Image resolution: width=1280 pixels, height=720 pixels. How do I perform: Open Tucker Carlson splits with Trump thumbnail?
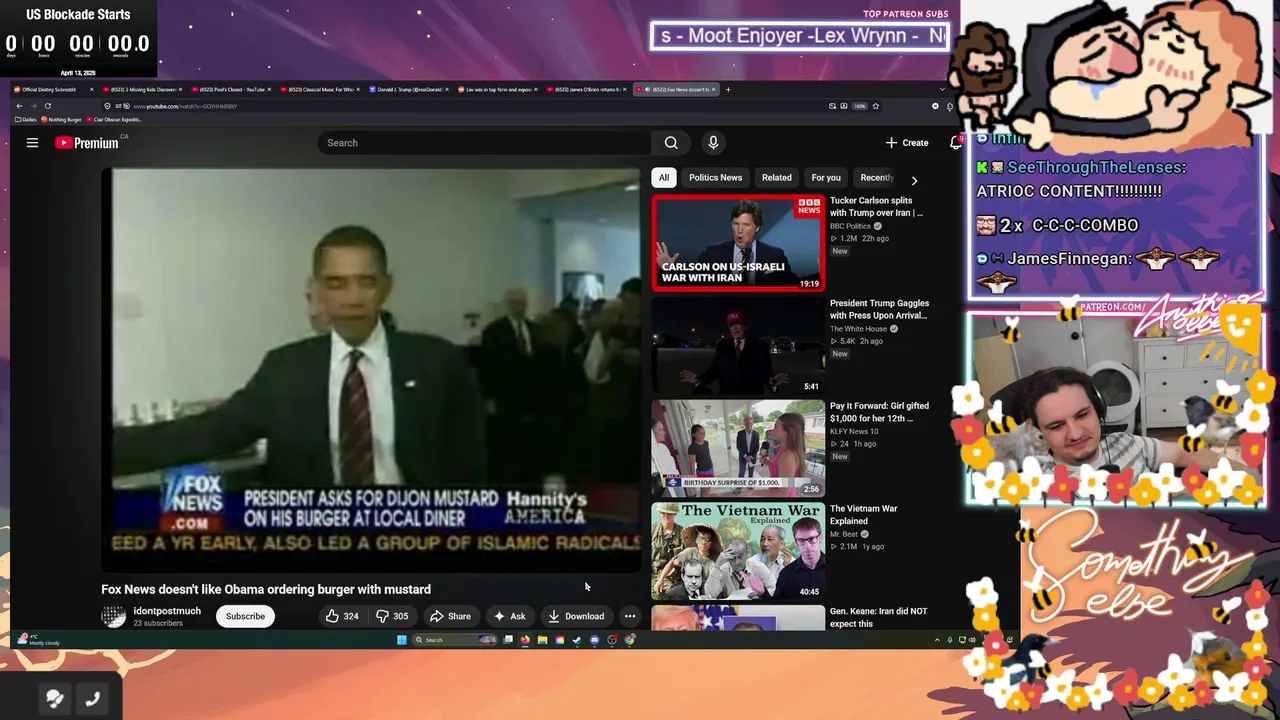[x=738, y=243]
